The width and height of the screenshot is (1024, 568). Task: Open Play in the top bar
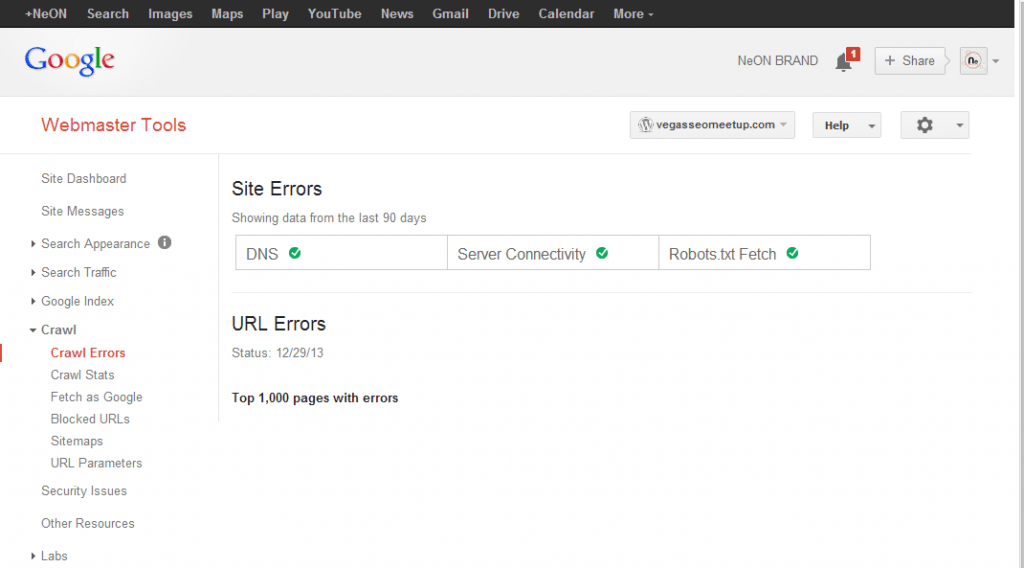click(275, 14)
